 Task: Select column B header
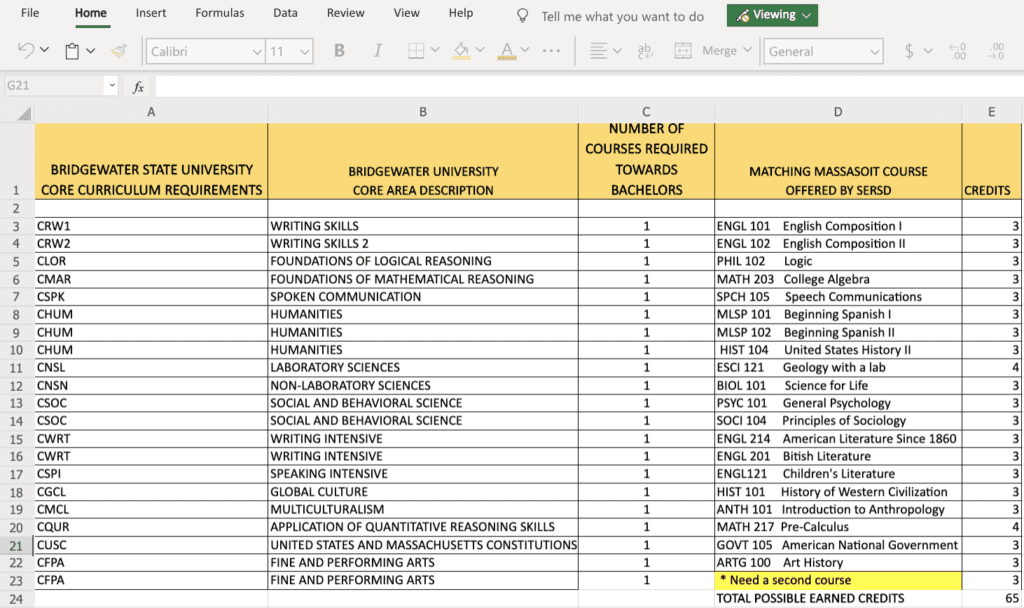coord(423,112)
